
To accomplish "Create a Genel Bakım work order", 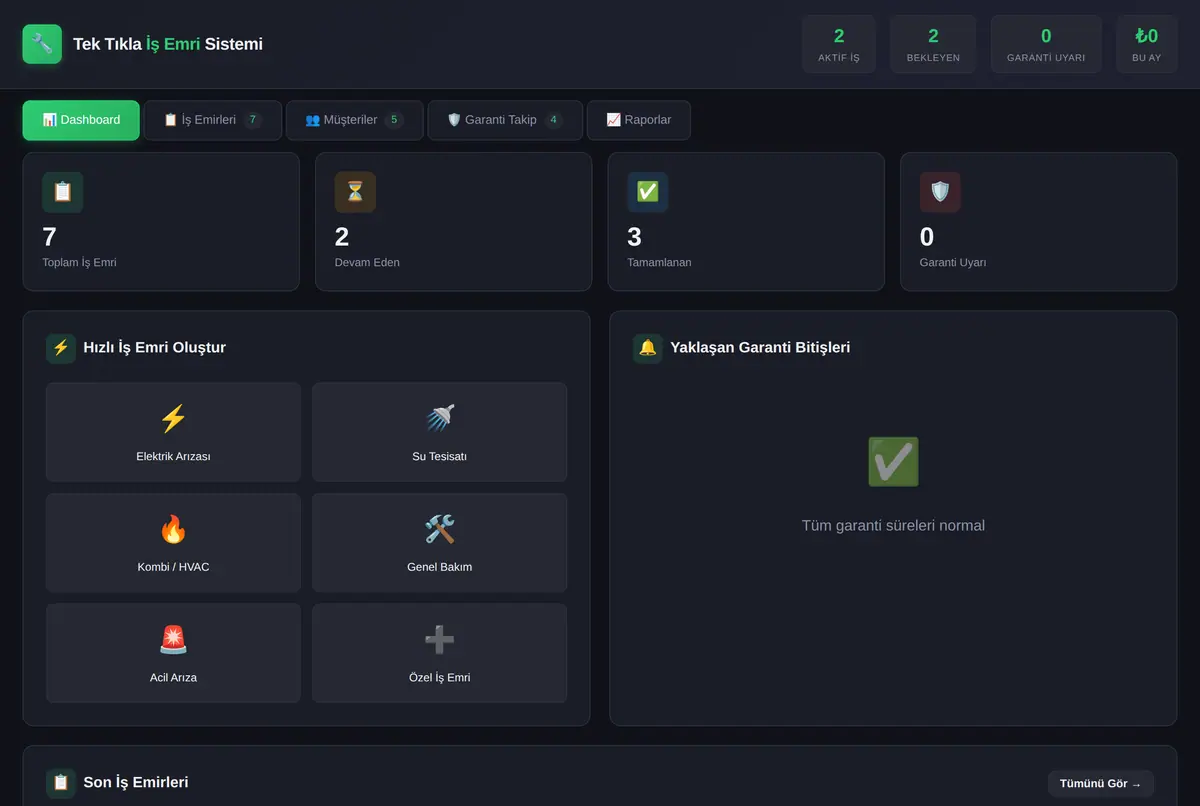I will pyautogui.click(x=440, y=543).
